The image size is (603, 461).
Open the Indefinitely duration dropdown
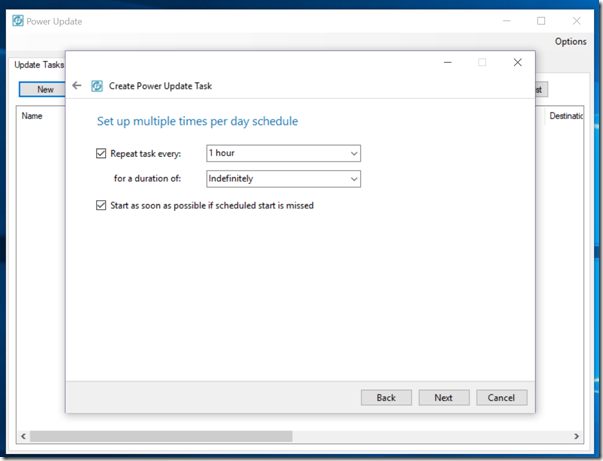(283, 179)
